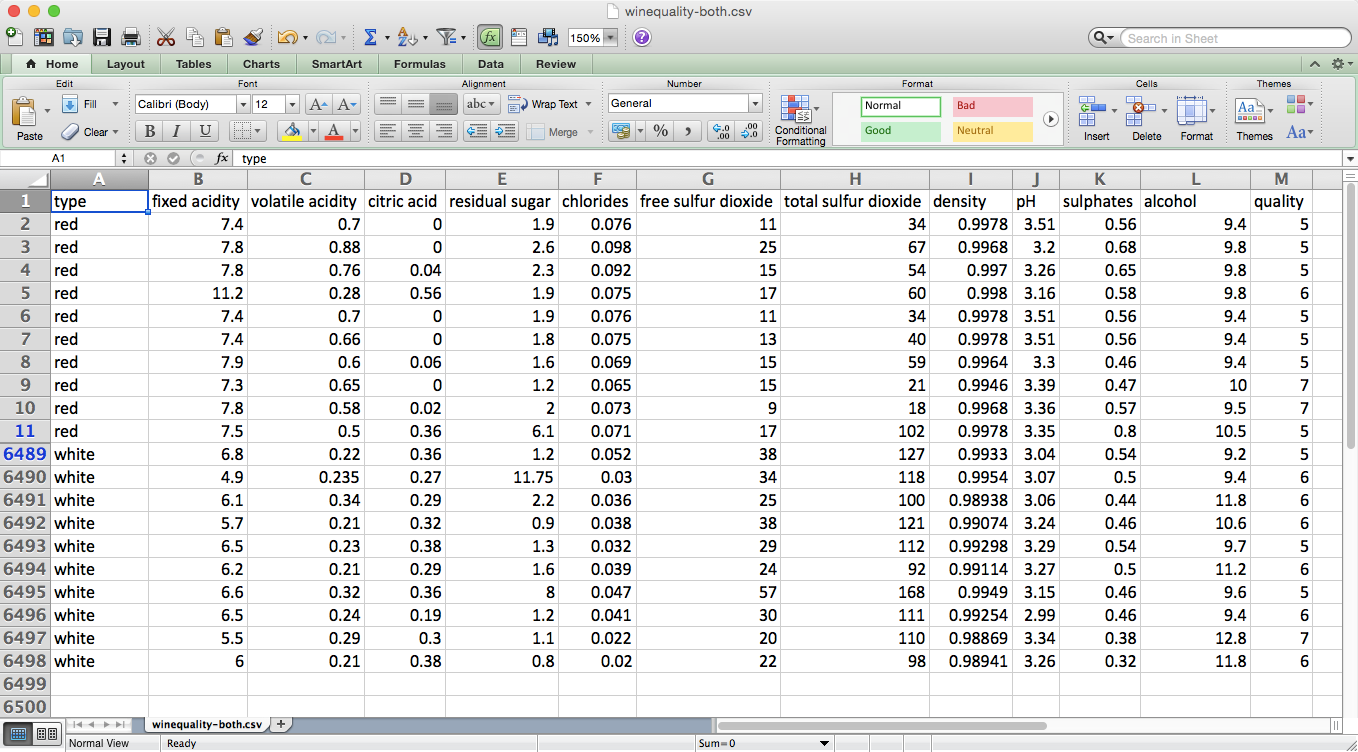The image size is (1358, 752).
Task: Click the Search in Sheet field
Action: point(1235,37)
